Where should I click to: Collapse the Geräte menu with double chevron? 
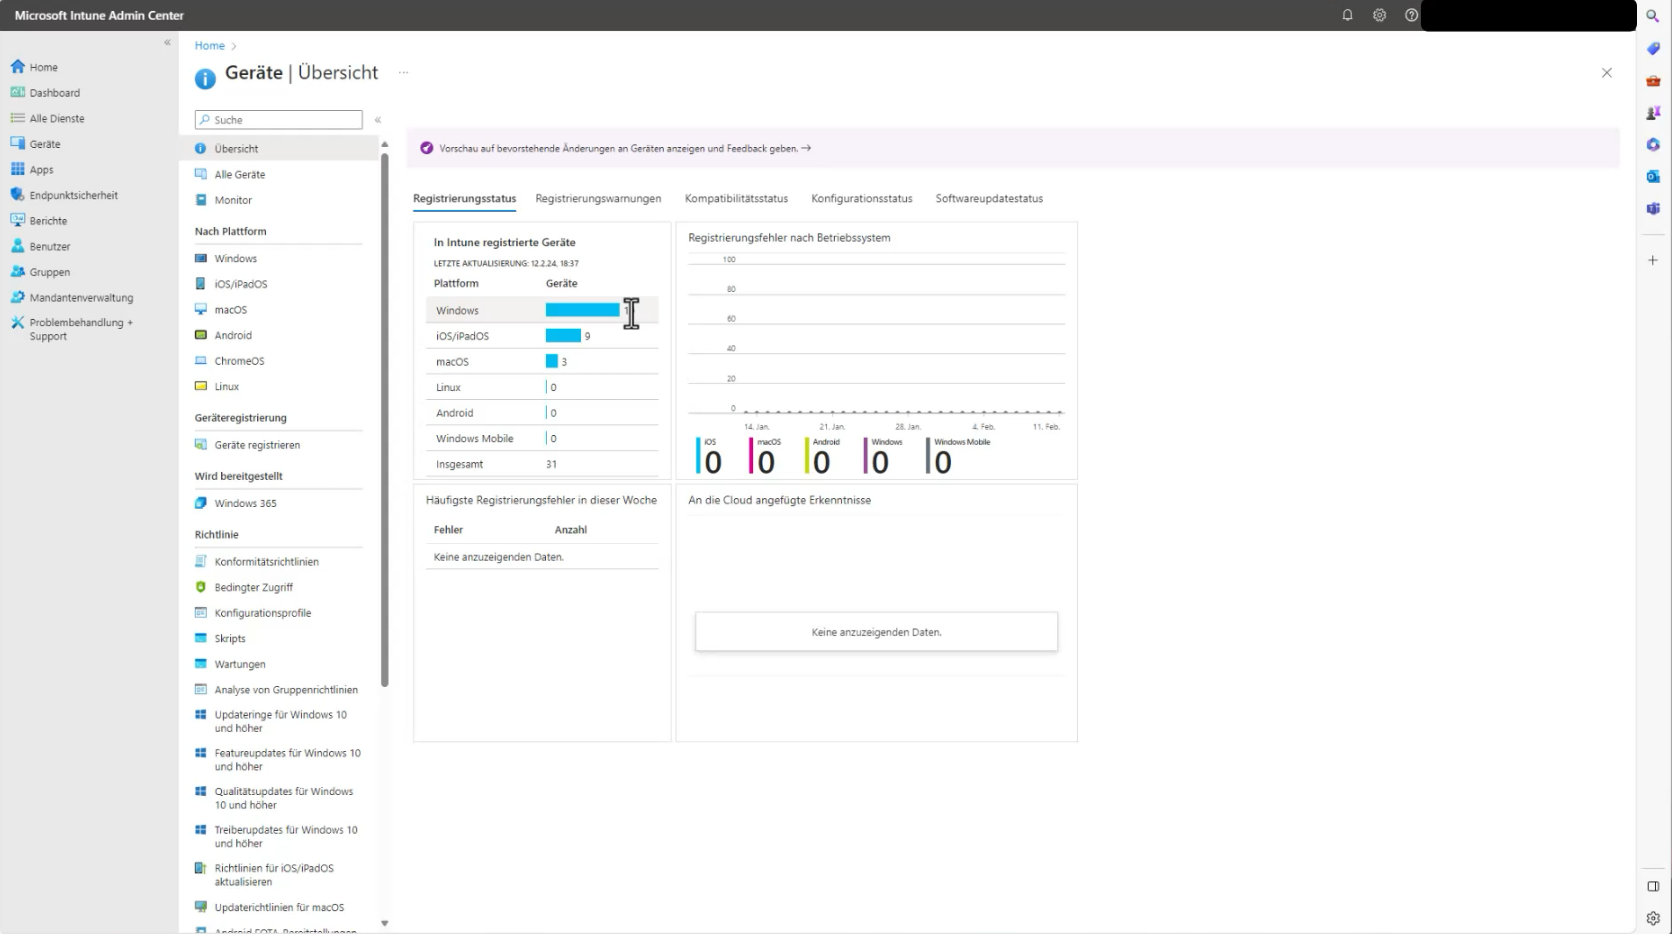click(378, 120)
